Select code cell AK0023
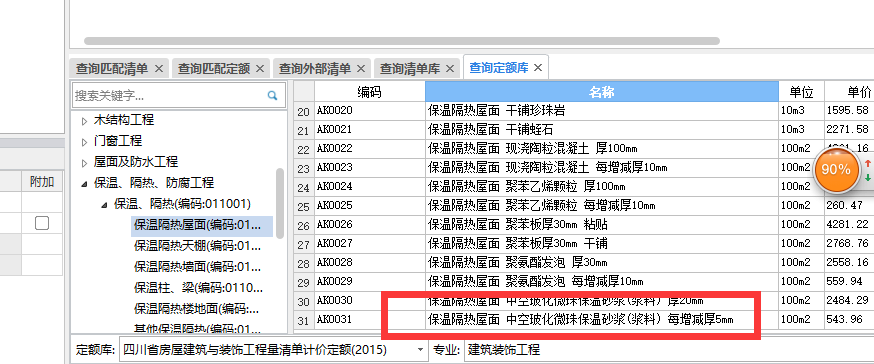Image resolution: width=874 pixels, height=364 pixels. (370, 168)
